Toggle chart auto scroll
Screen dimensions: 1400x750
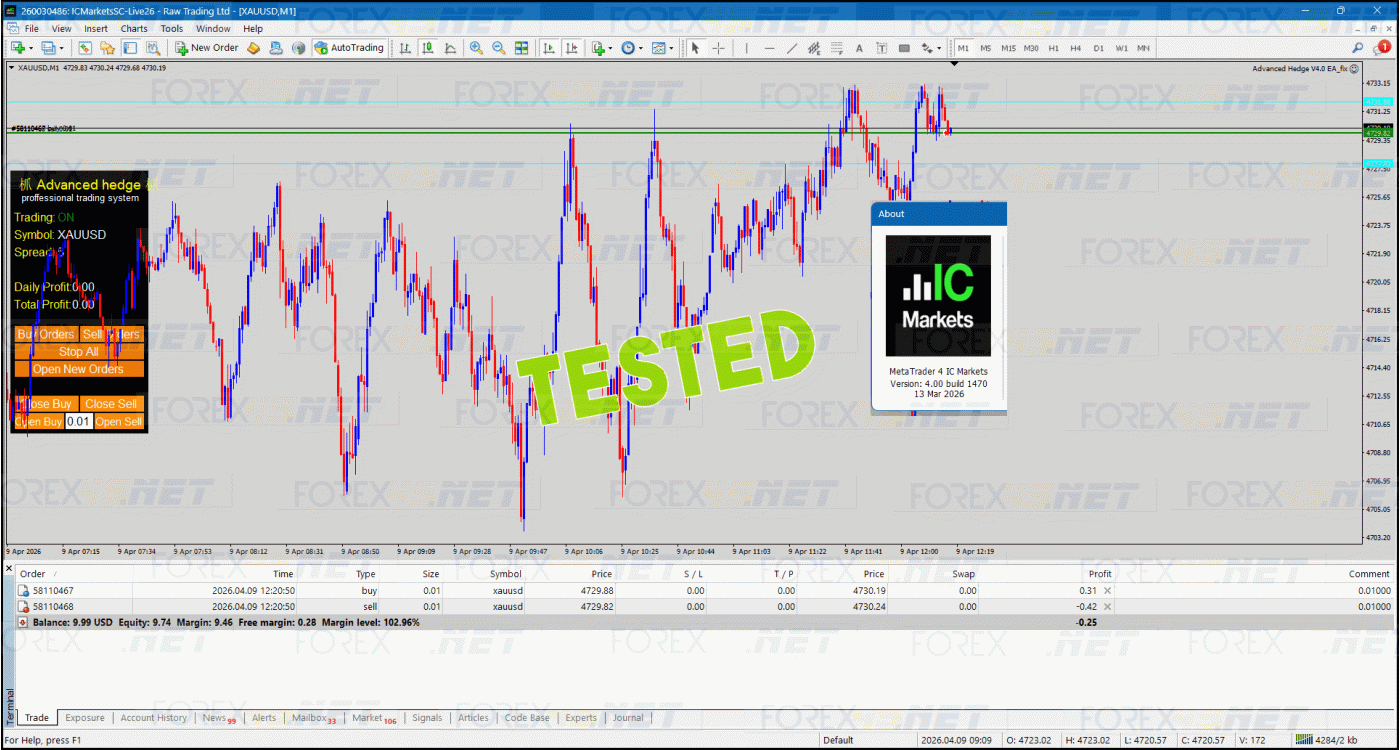point(549,48)
